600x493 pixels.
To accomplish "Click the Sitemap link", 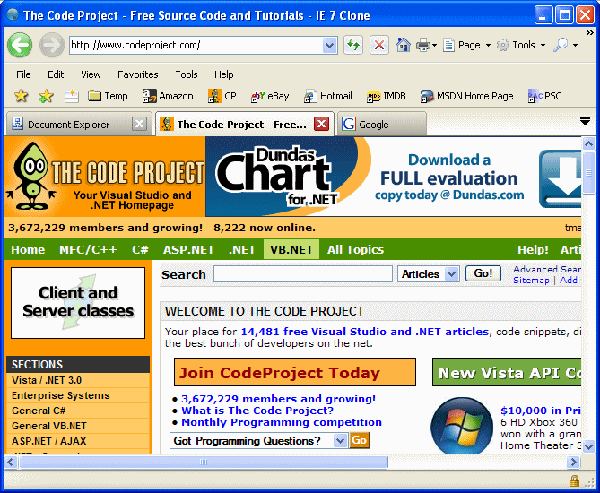I will [x=531, y=280].
